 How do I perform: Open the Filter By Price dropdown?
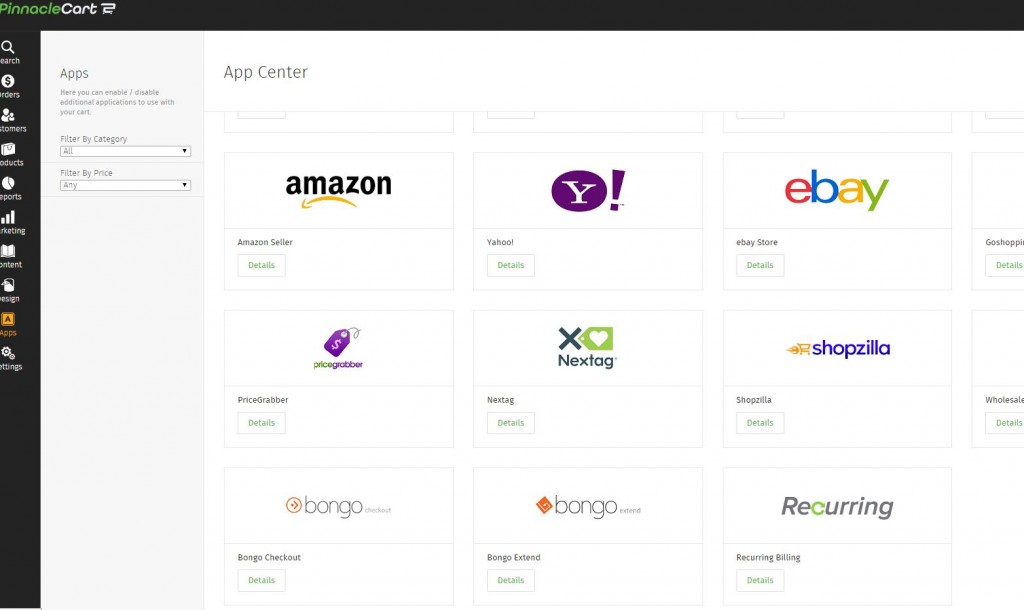[x=125, y=185]
